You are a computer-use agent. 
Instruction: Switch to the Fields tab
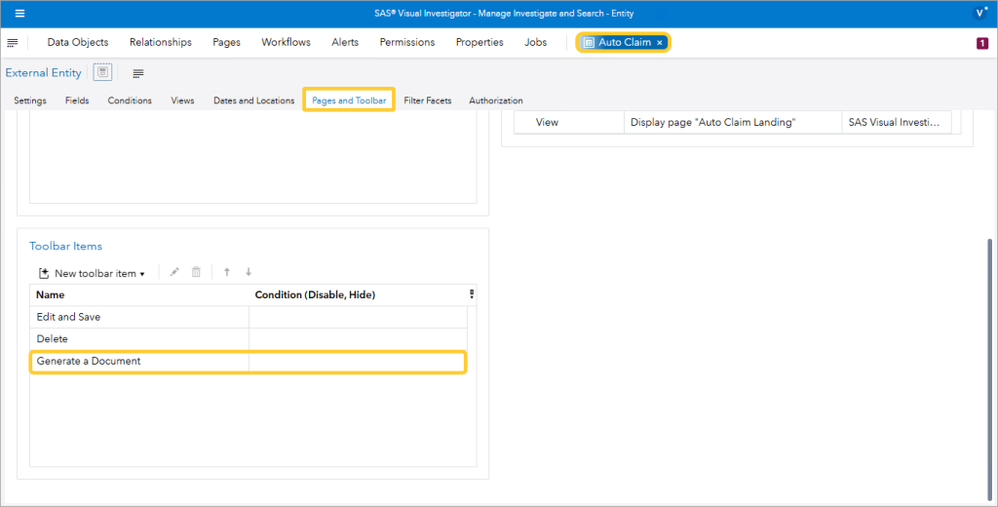tap(77, 101)
